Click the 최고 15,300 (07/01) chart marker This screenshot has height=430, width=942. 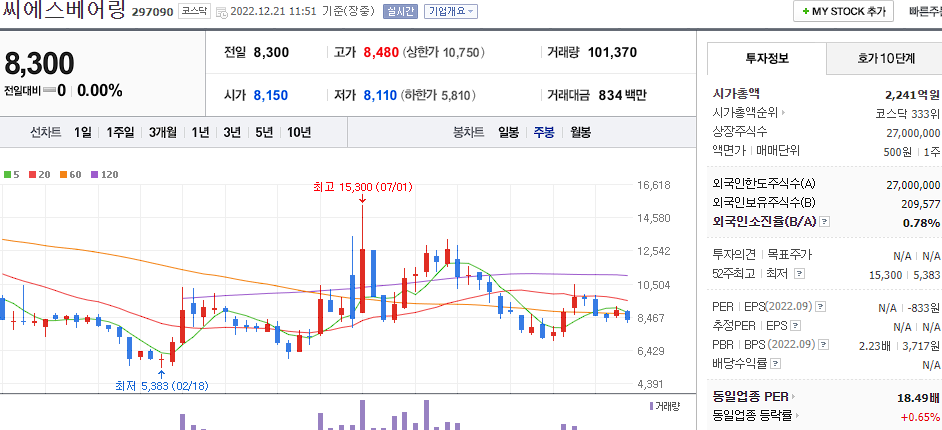363,187
